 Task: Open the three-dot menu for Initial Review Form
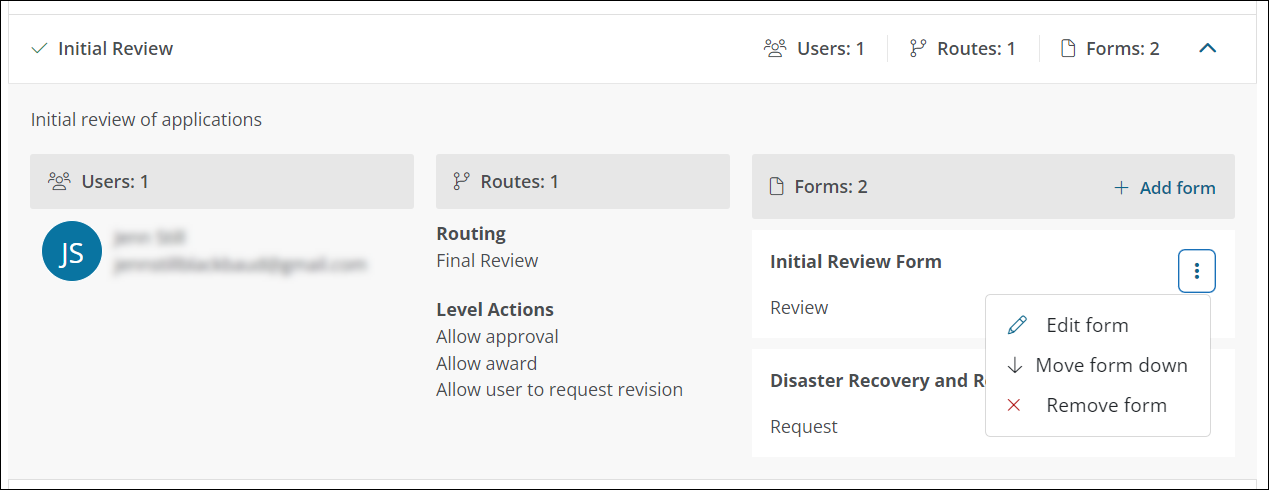pyautogui.click(x=1197, y=271)
